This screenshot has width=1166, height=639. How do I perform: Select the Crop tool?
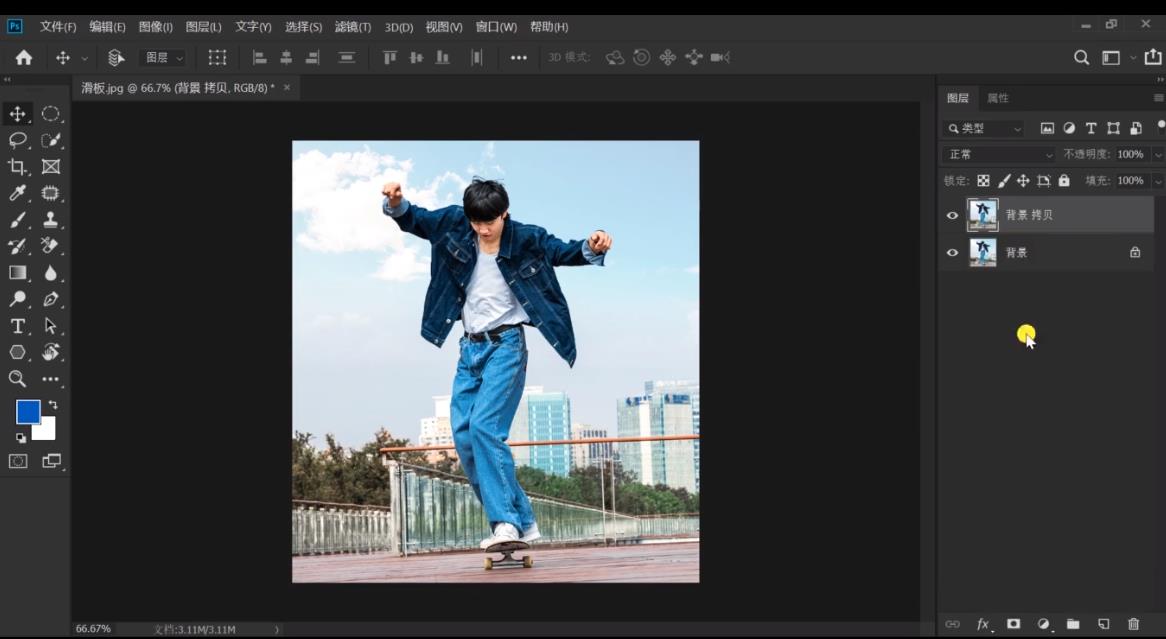pos(18,167)
